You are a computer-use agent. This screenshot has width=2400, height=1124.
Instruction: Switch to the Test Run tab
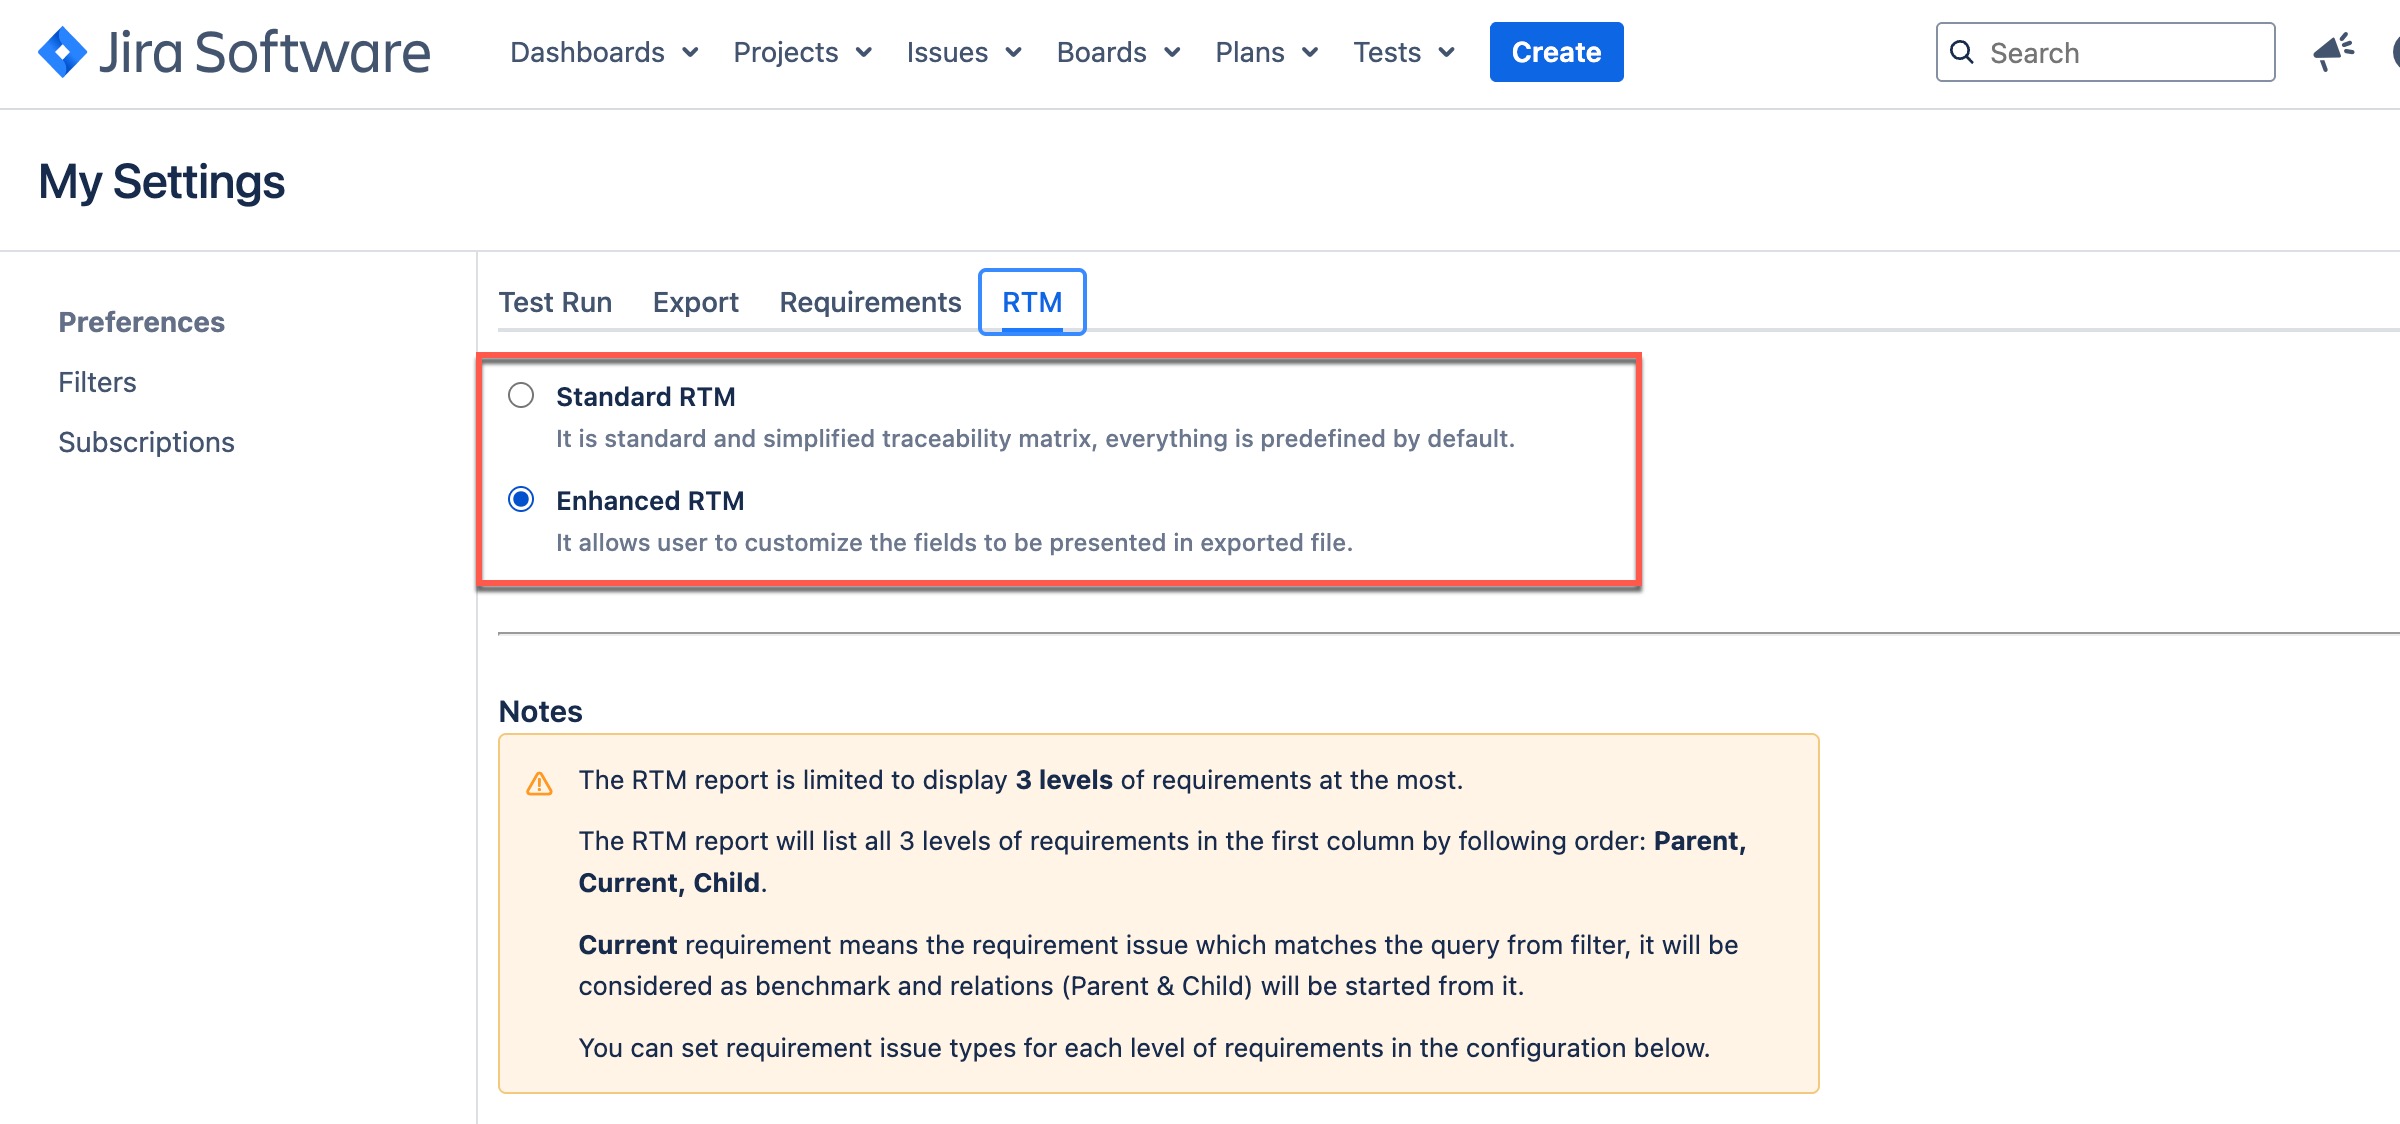point(555,302)
